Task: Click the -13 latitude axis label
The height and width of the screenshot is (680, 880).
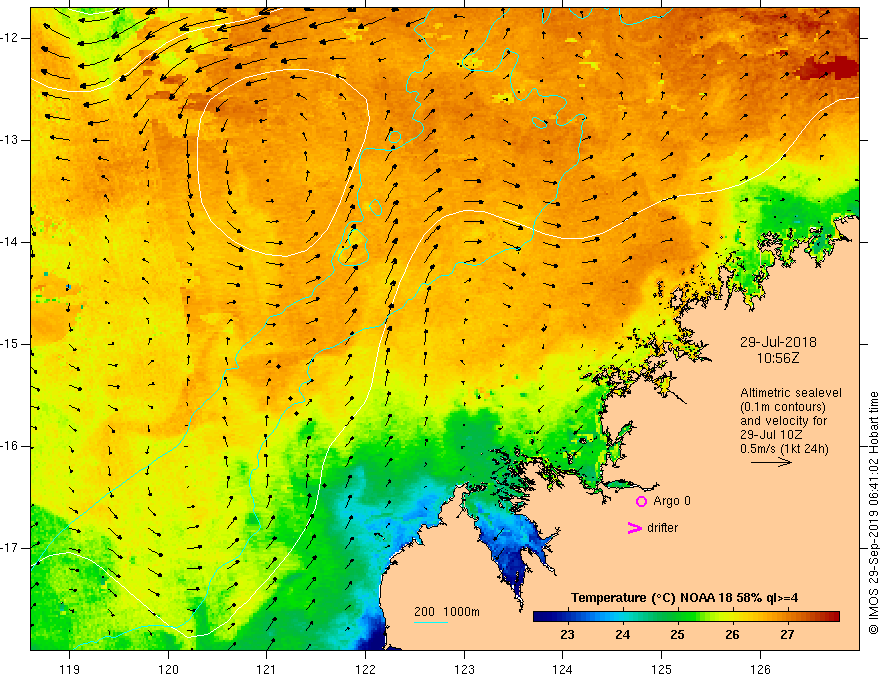Action: pos(11,140)
